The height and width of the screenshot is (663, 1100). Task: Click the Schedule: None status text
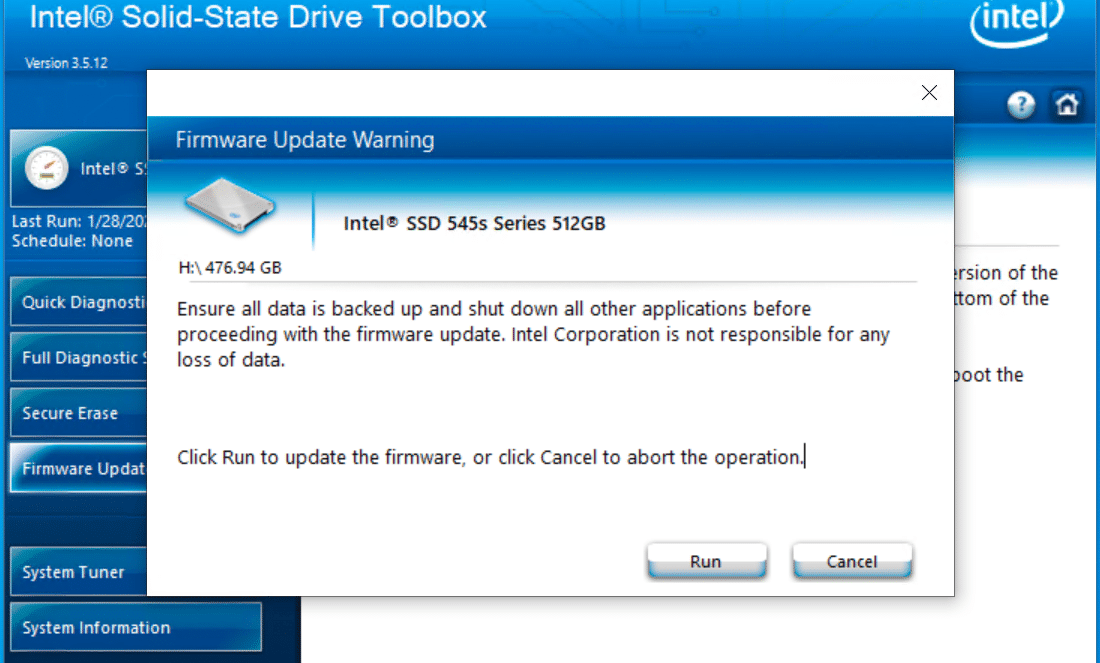tap(72, 241)
